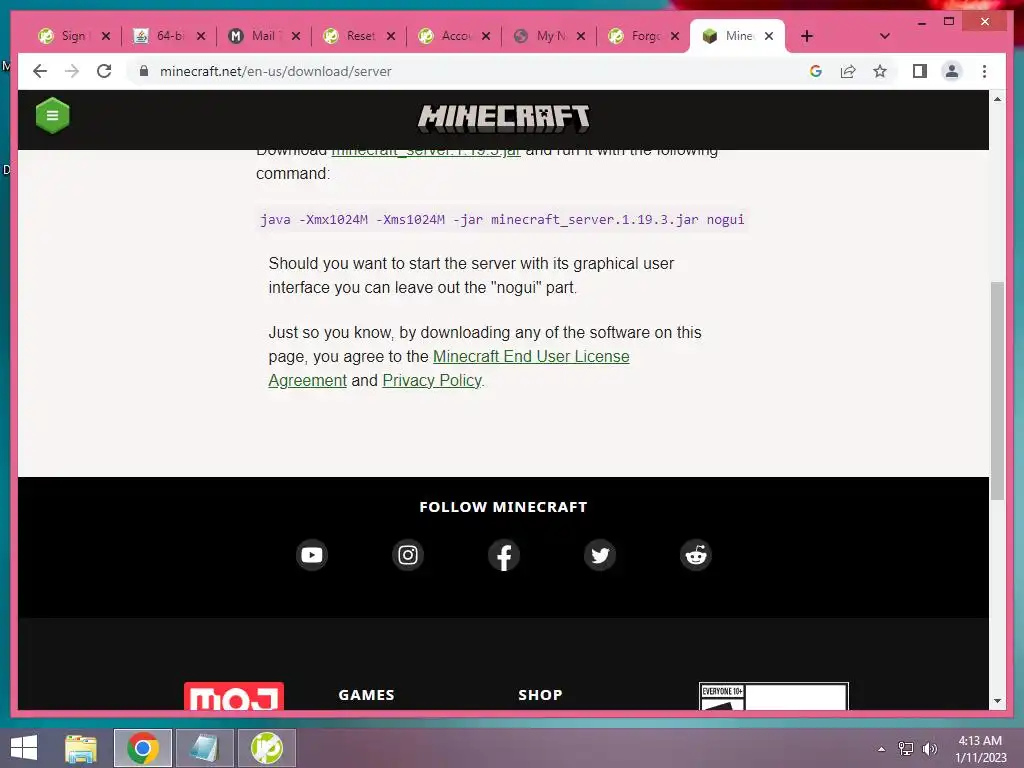The width and height of the screenshot is (1024, 768).
Task: Go back to the previous page
Action: [40, 71]
